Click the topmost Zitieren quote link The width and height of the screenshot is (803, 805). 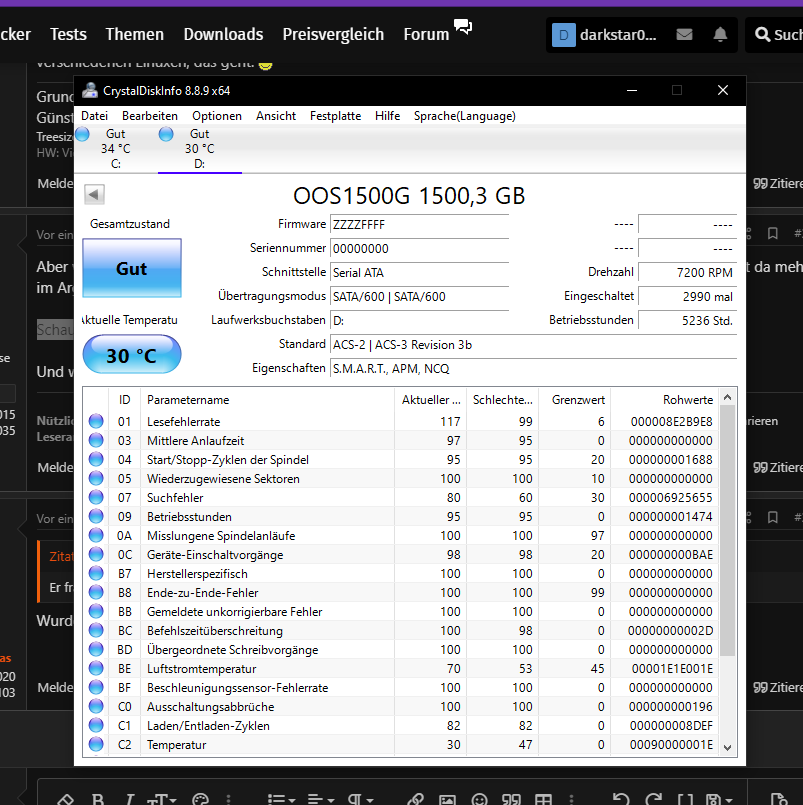pyautogui.click(x=777, y=183)
